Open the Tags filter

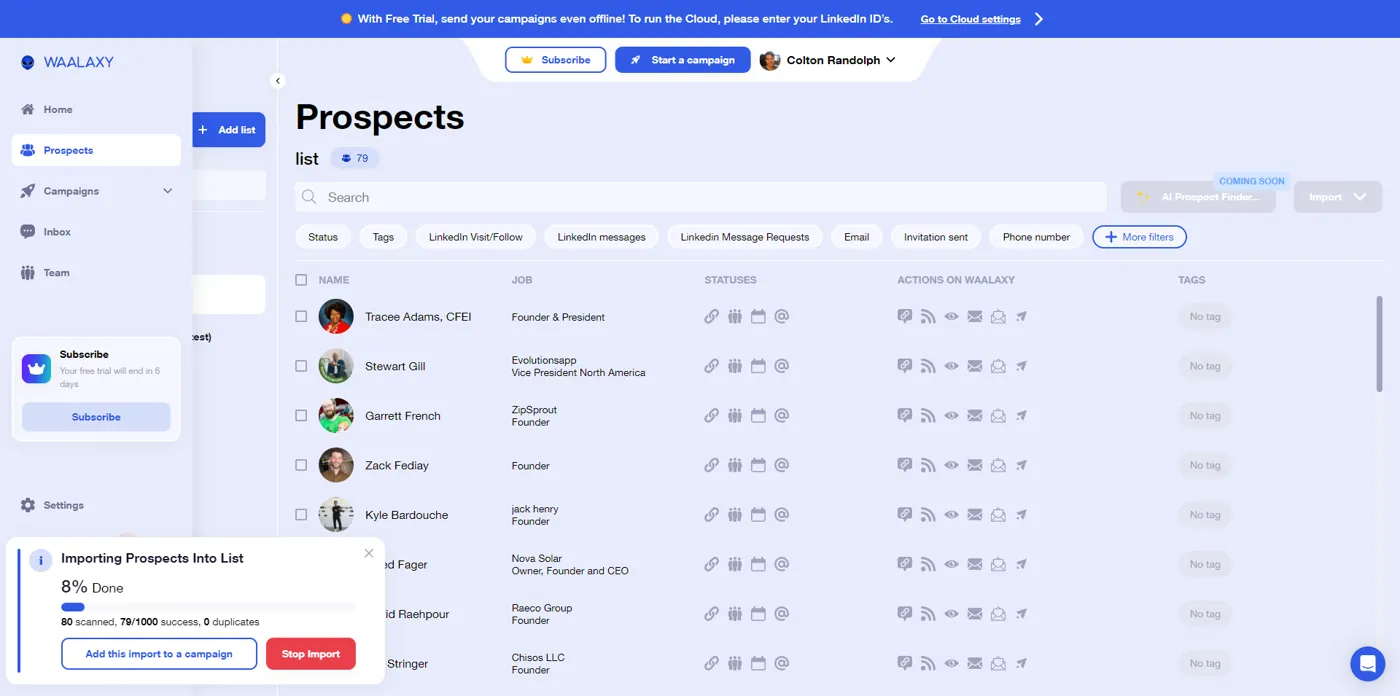click(383, 237)
